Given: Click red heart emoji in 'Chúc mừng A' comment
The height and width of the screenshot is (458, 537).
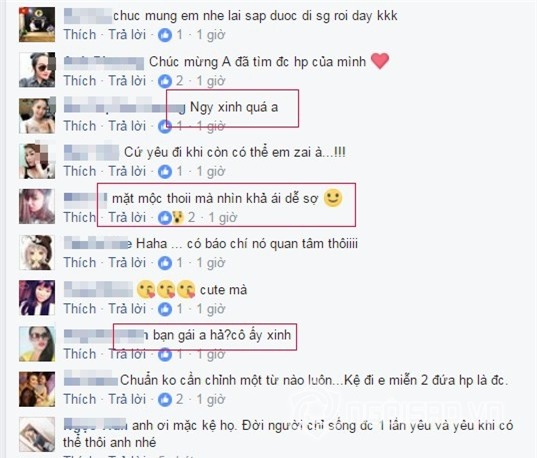Looking at the screenshot, I should pyautogui.click(x=380, y=61).
